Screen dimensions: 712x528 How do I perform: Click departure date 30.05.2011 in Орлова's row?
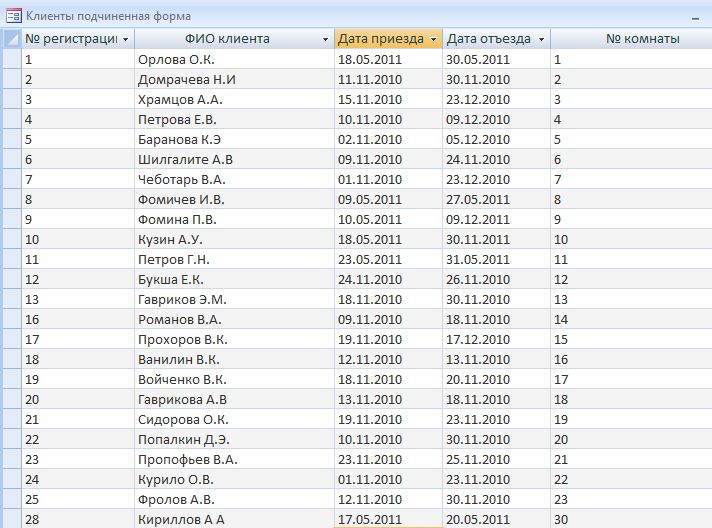(496, 59)
